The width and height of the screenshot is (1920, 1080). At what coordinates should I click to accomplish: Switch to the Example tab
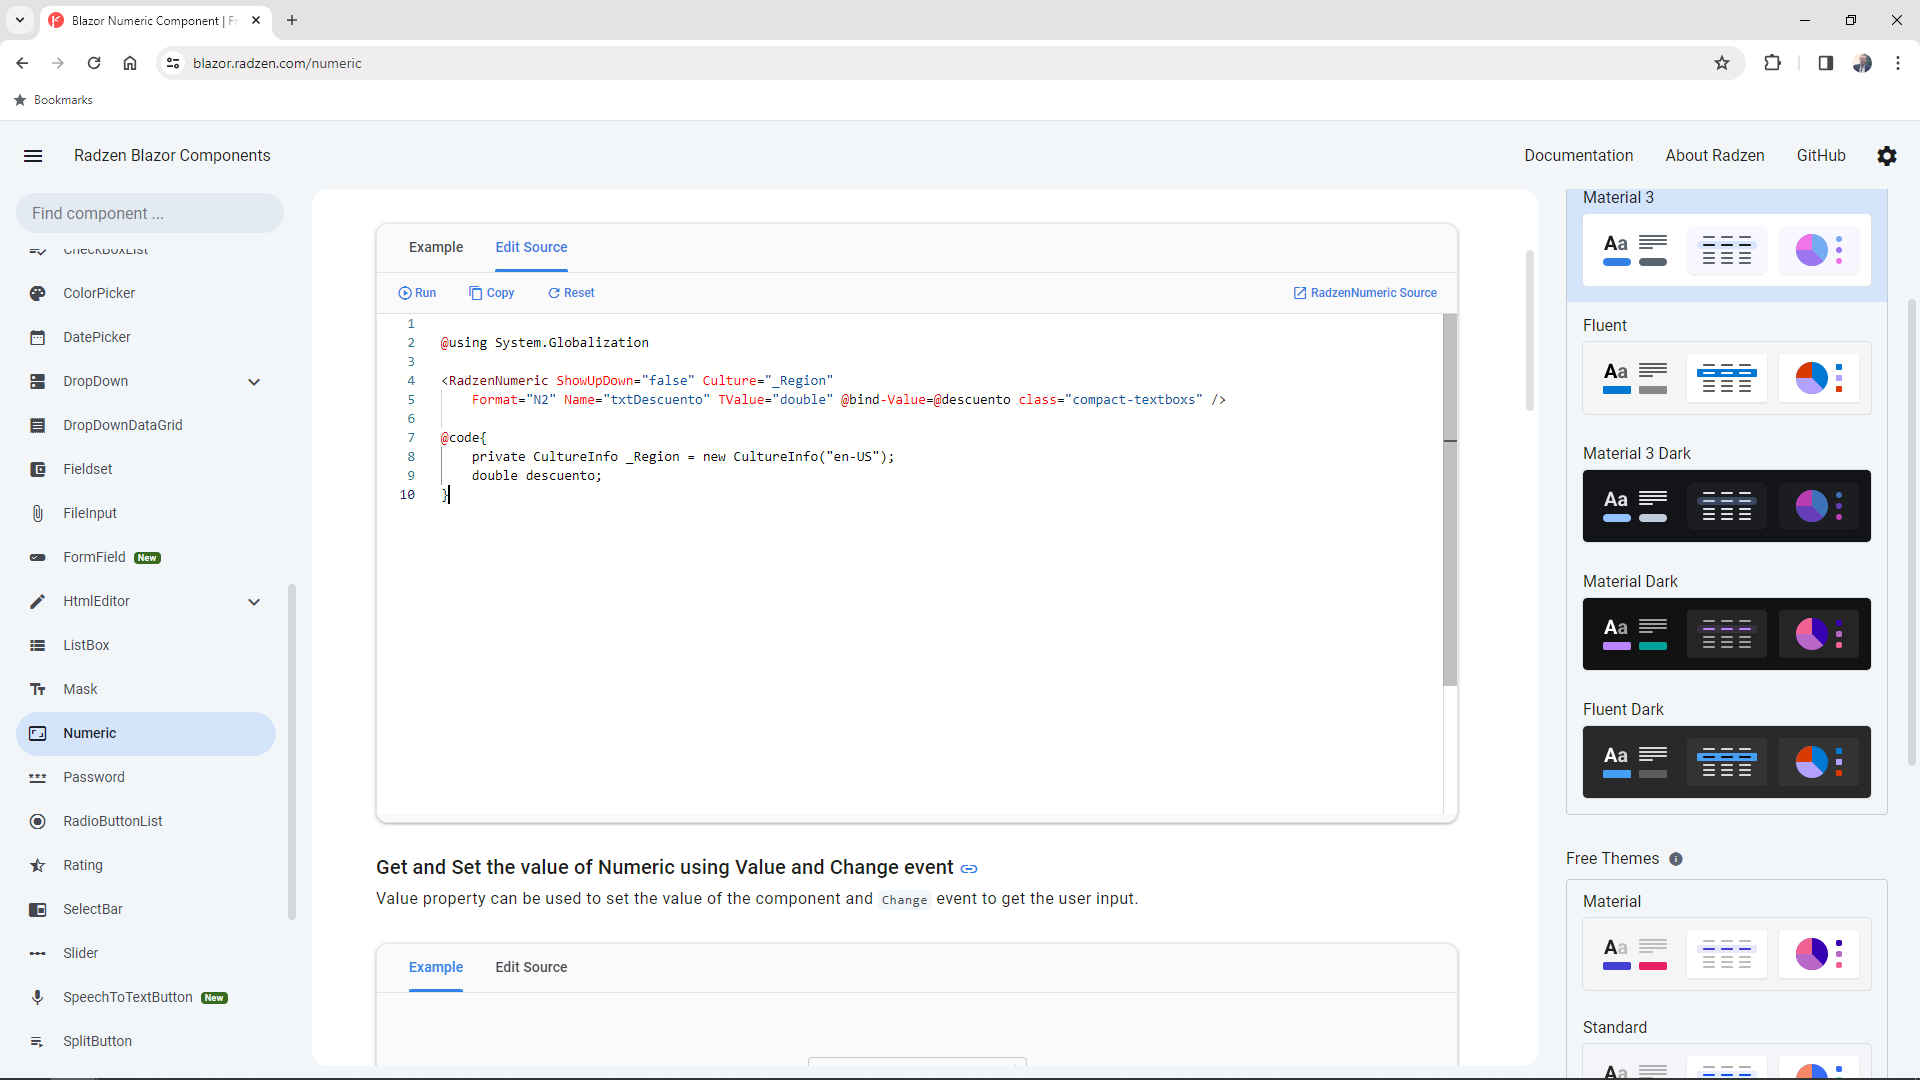[436, 247]
